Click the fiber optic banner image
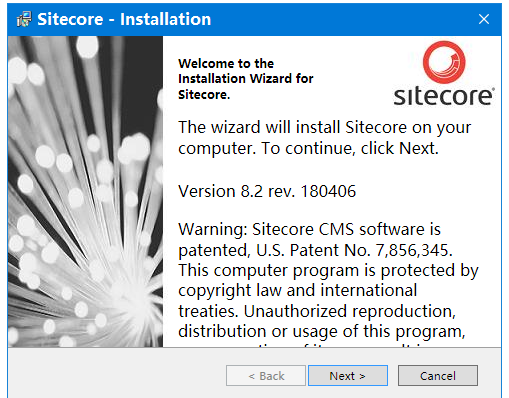This screenshot has height=398, width=509. coord(85,192)
